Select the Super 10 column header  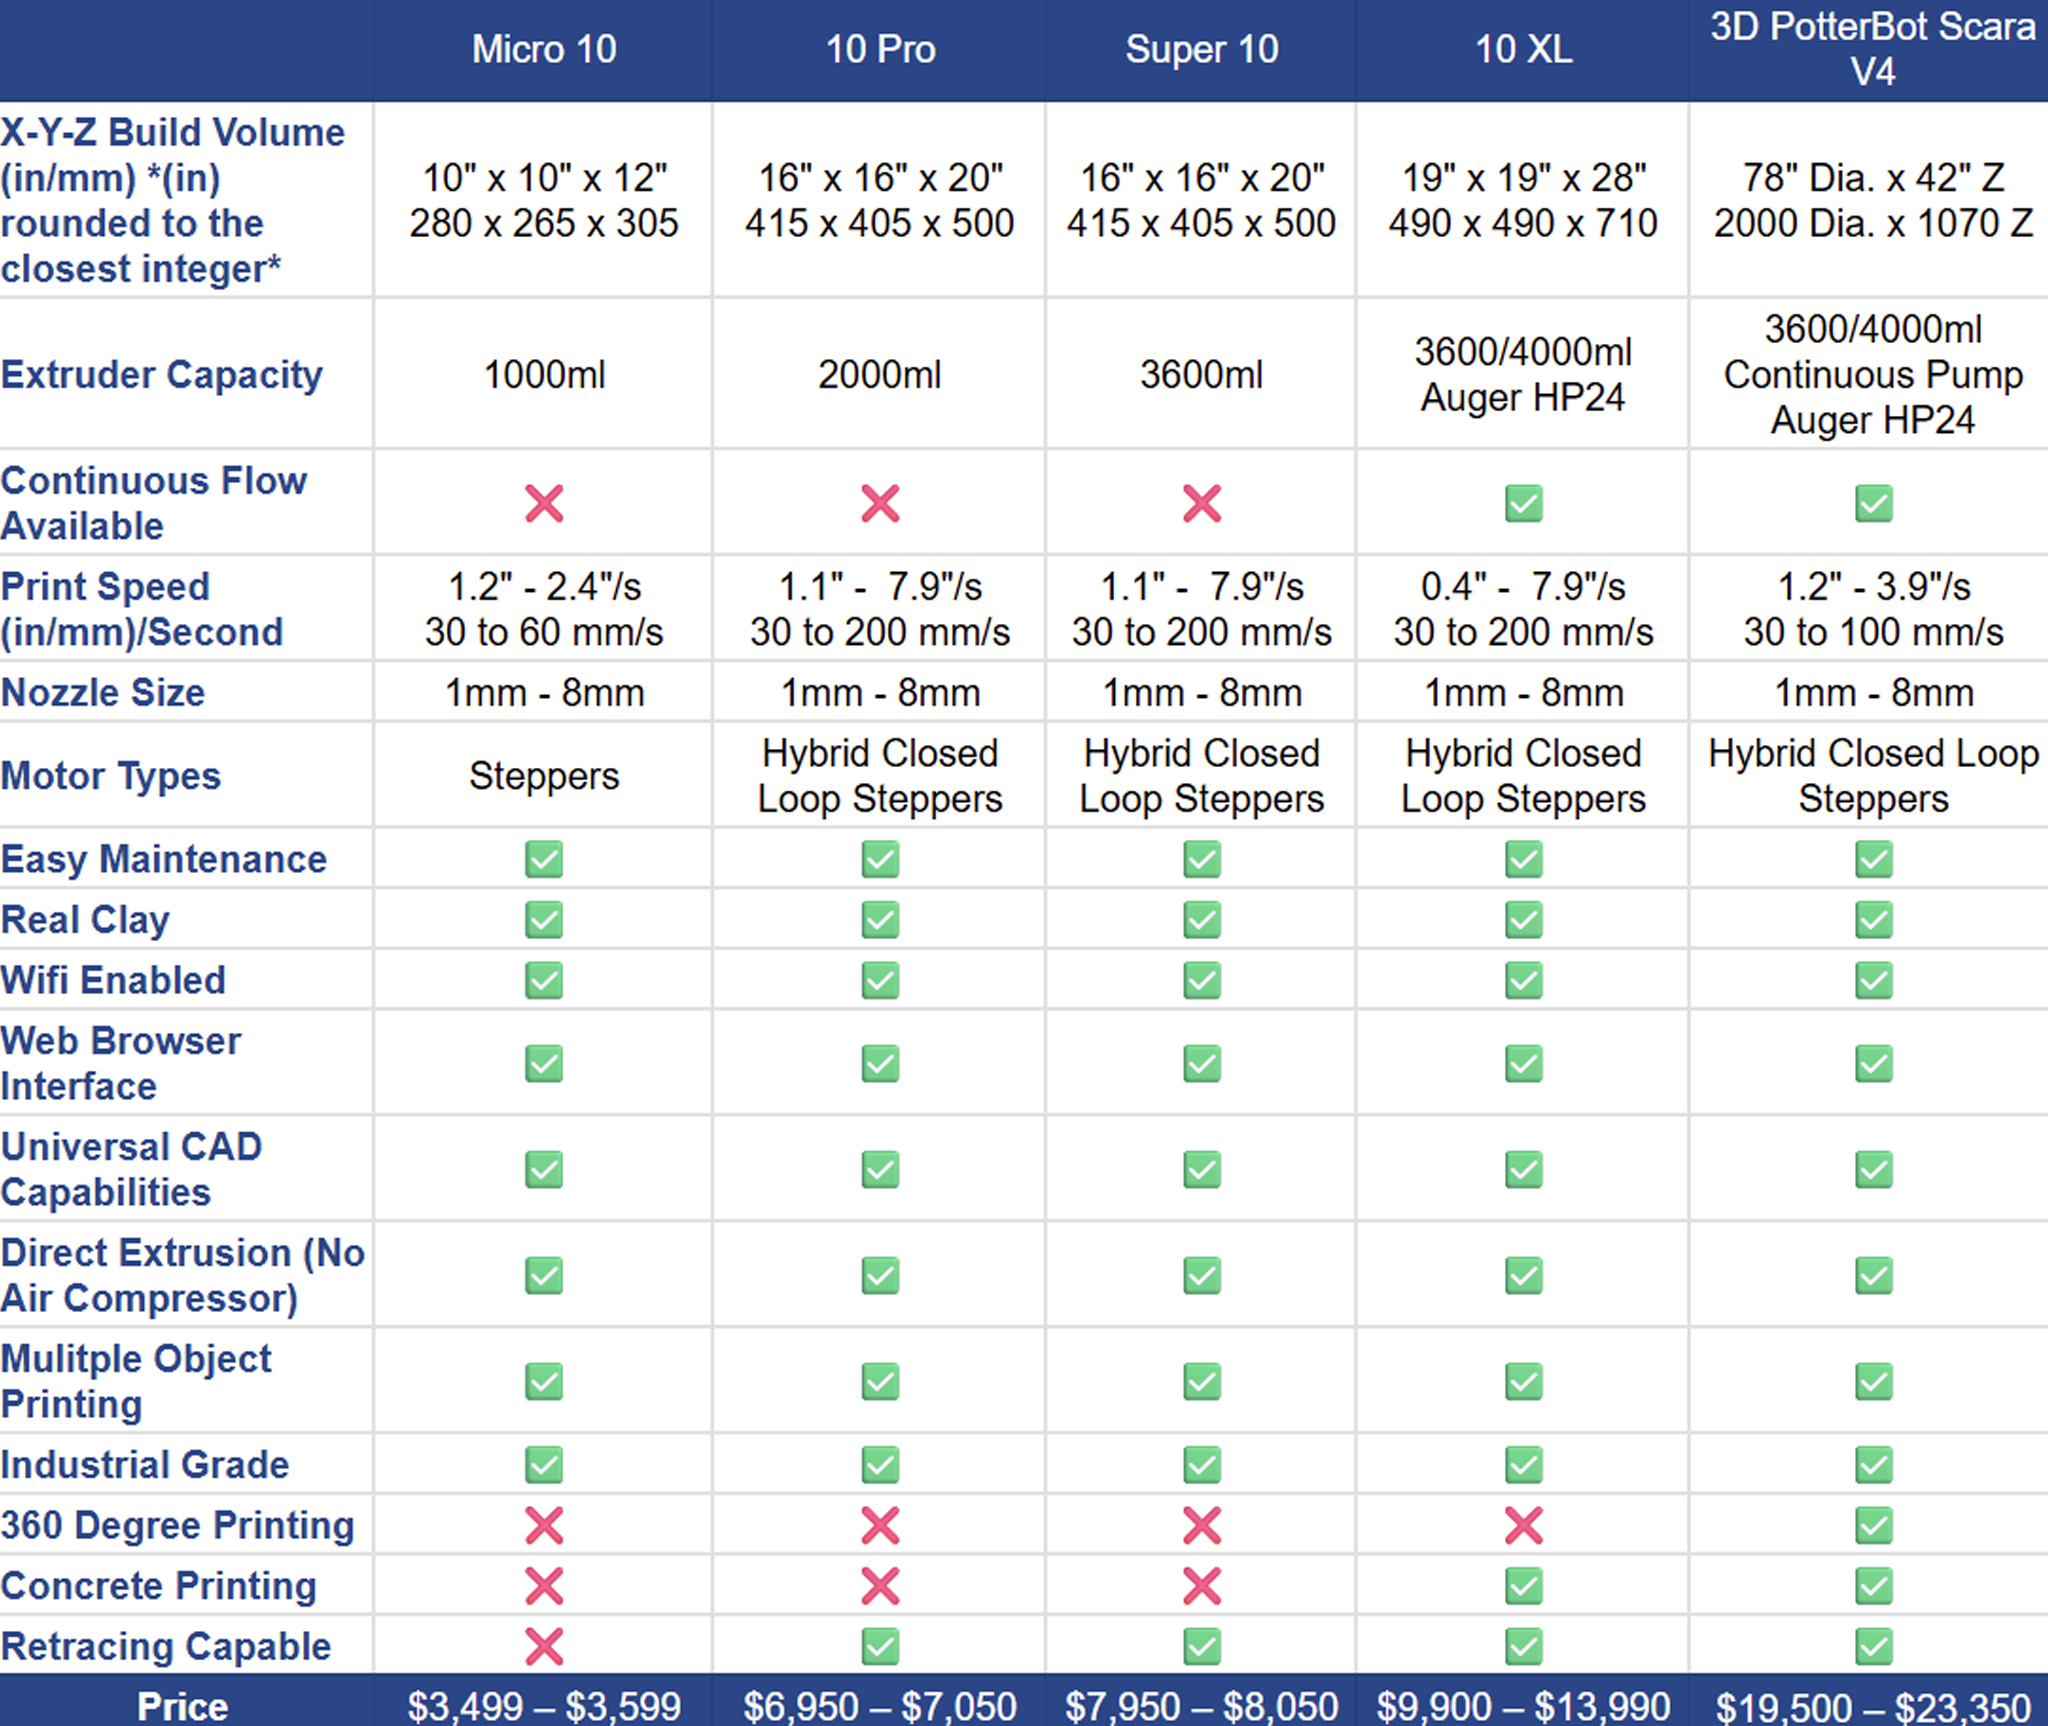point(1202,49)
